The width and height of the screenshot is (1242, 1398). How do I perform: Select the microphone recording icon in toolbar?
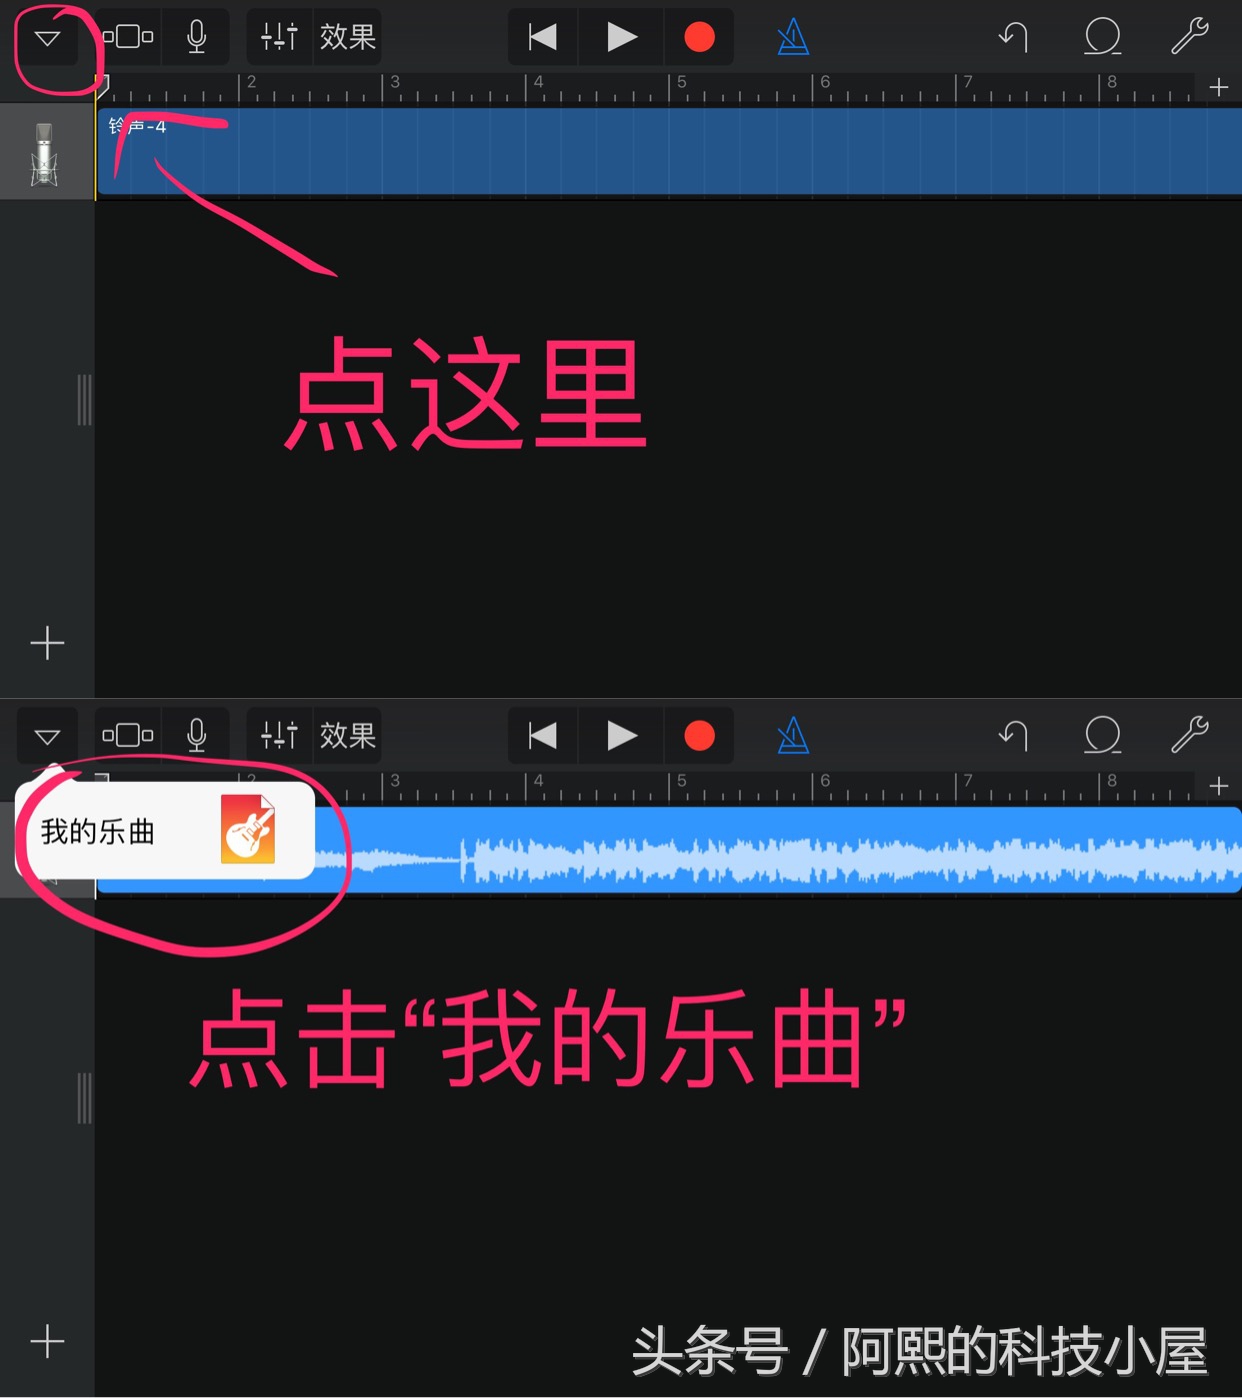tap(196, 36)
